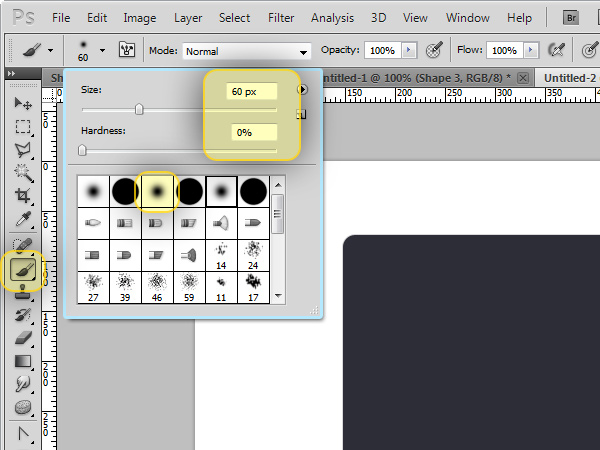This screenshot has height=450, width=600.
Task: Open the tool preset picker dropdown
Action: point(51,50)
